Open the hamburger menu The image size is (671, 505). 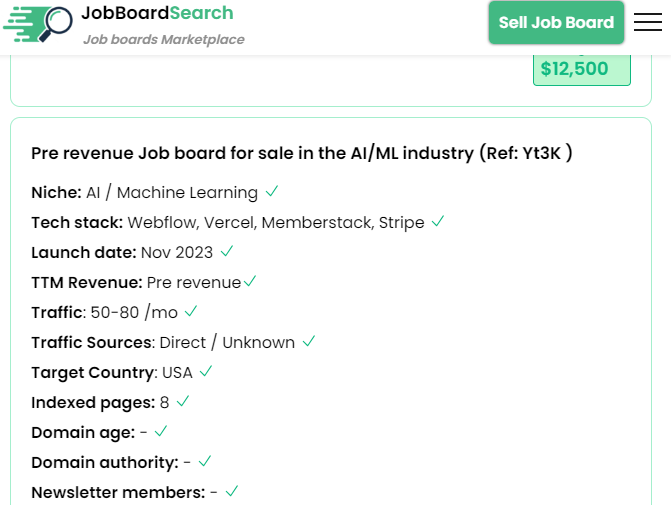pos(648,22)
